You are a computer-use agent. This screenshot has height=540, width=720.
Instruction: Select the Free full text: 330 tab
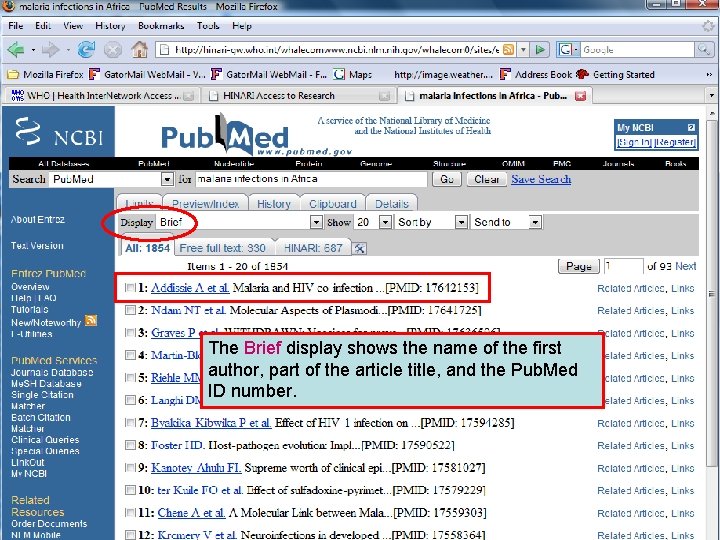coord(223,248)
